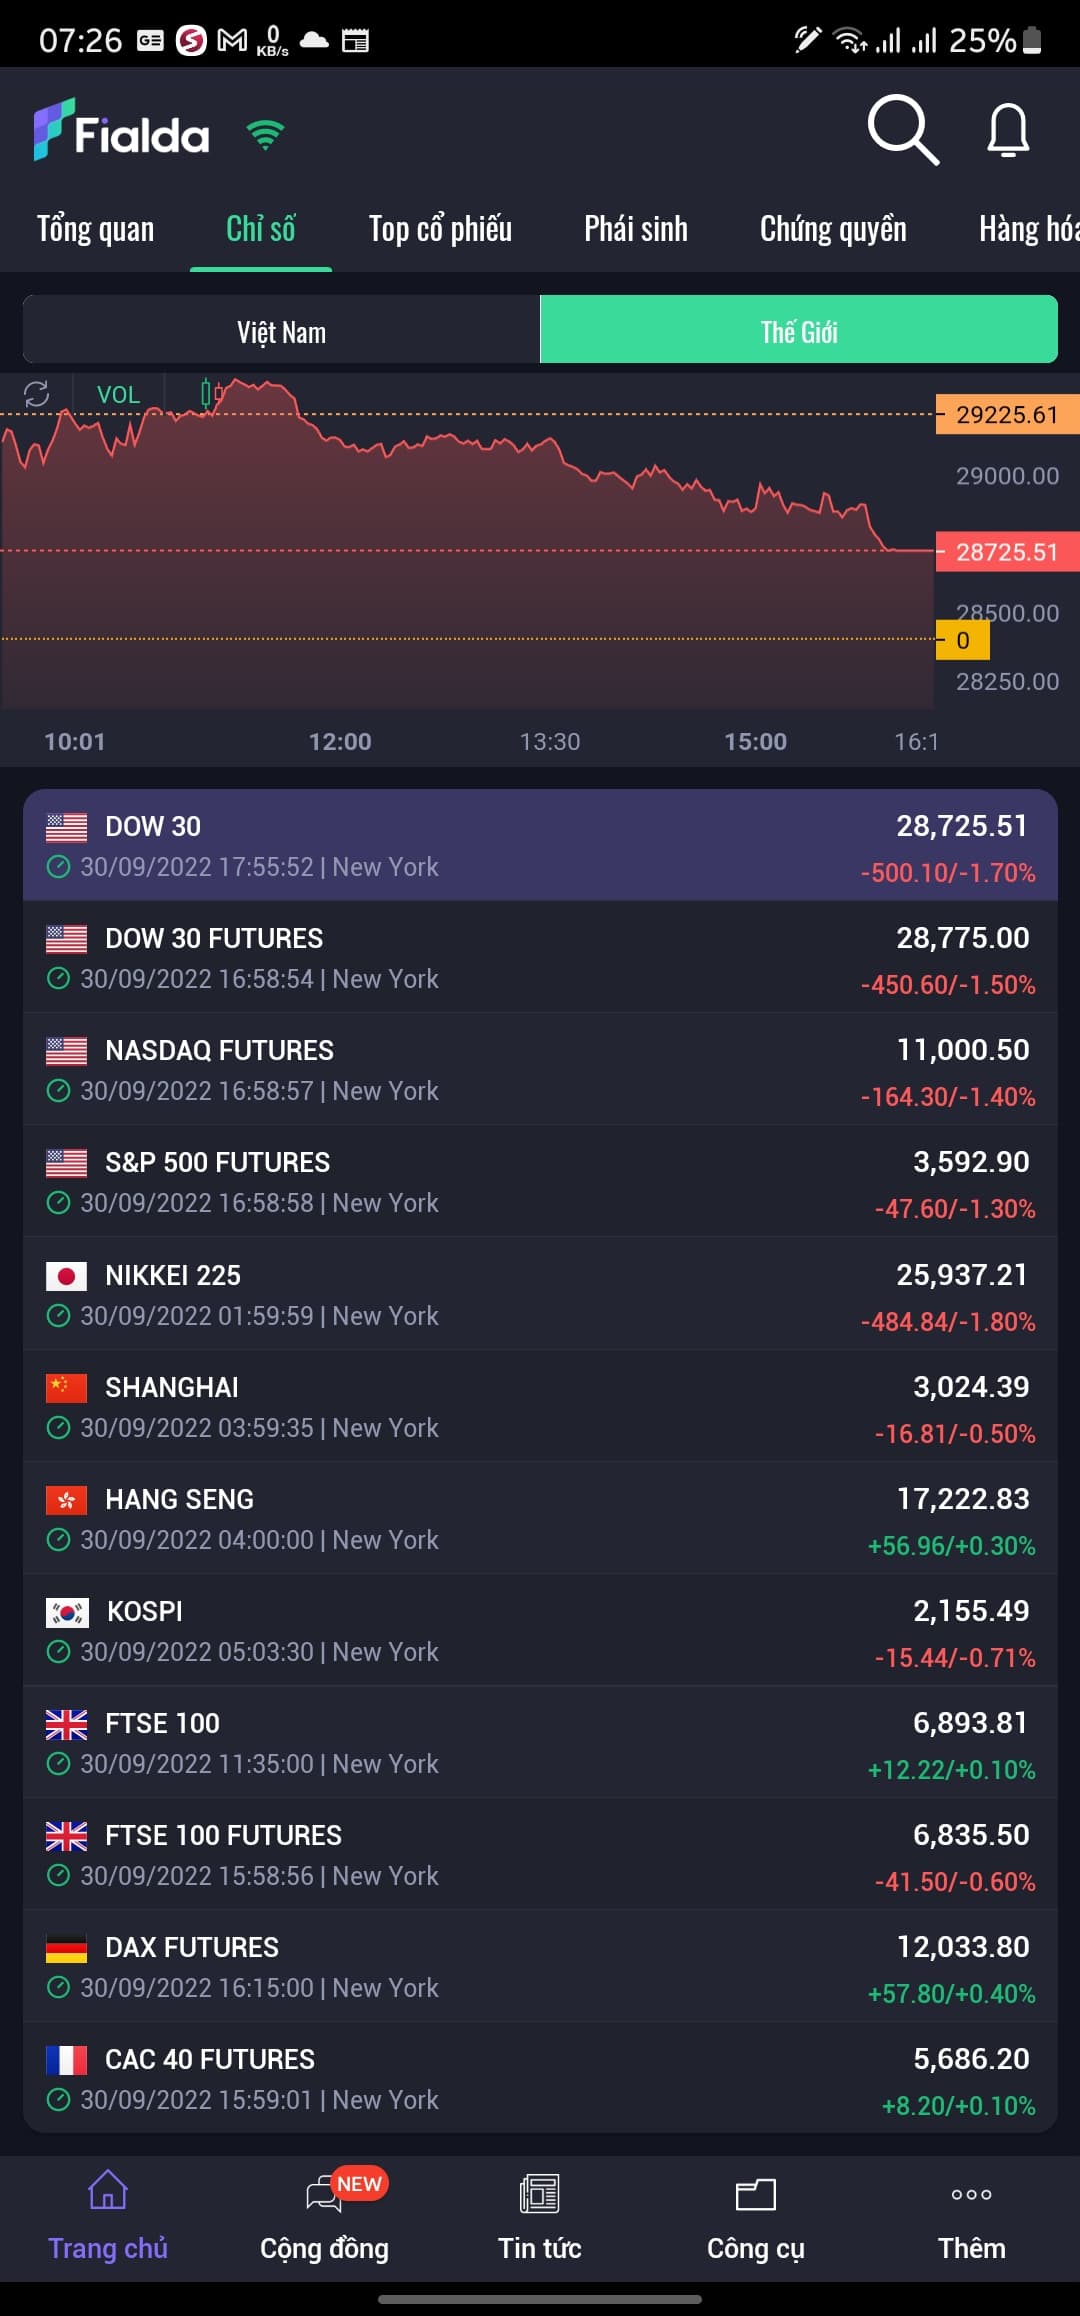Open Phái sinh tab
Screen dimensions: 1080x2316
tap(636, 229)
